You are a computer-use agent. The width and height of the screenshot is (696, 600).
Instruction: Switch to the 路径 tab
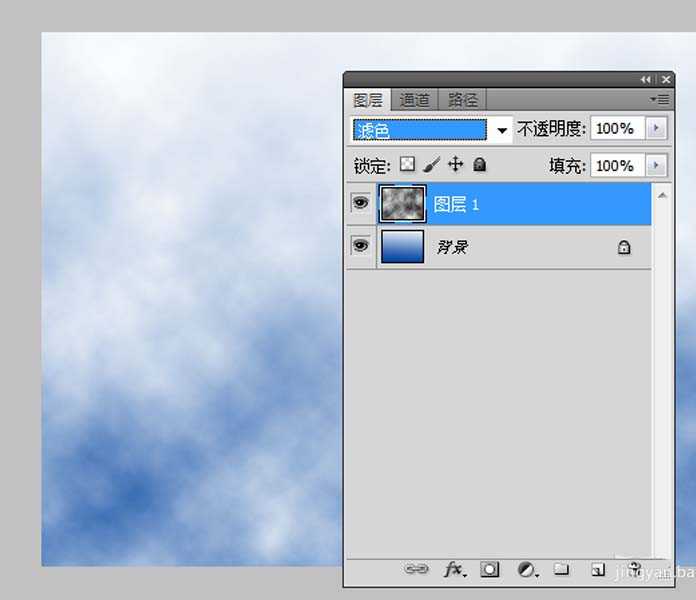click(x=462, y=100)
